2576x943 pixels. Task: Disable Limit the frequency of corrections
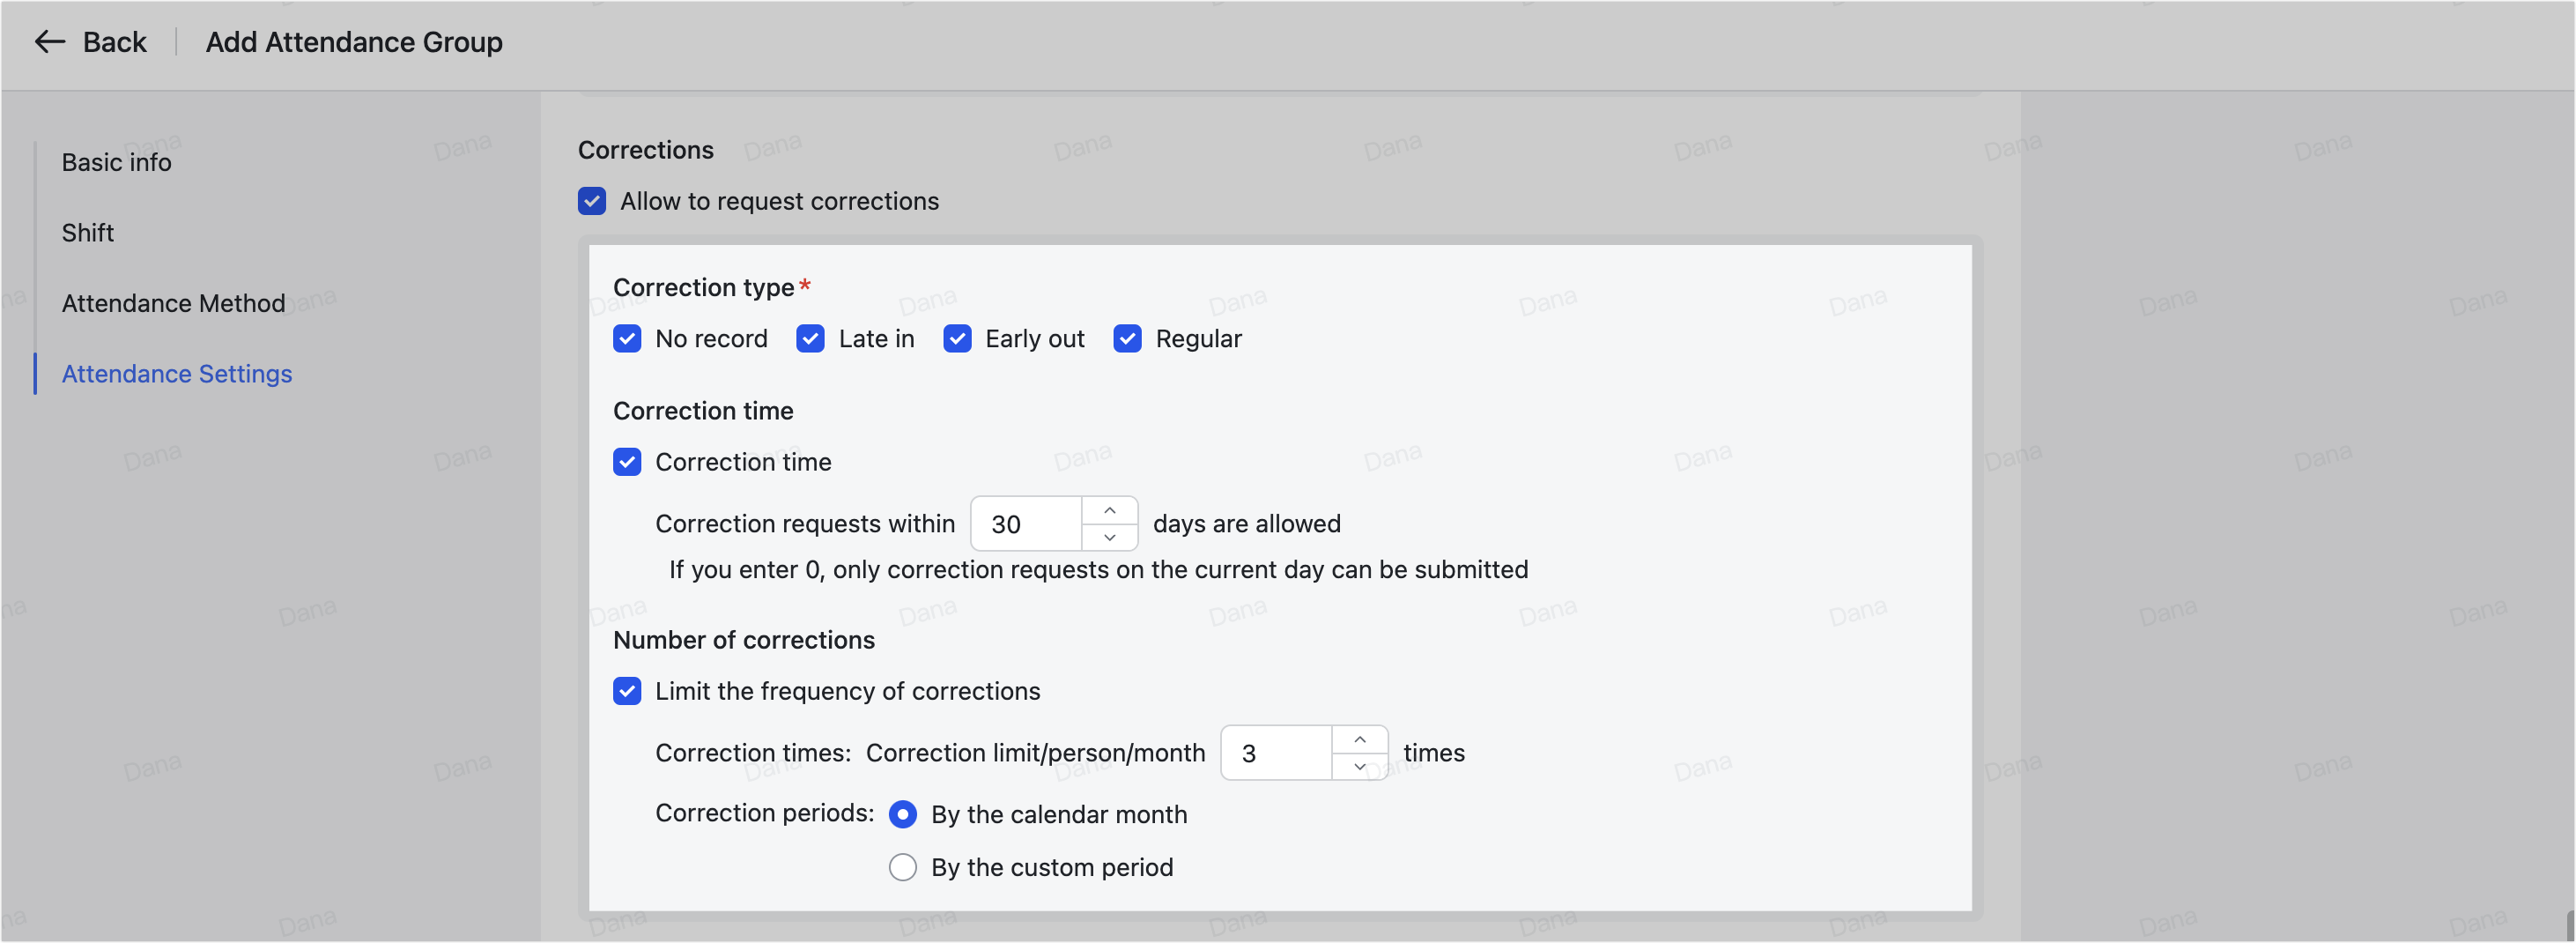pos(627,690)
